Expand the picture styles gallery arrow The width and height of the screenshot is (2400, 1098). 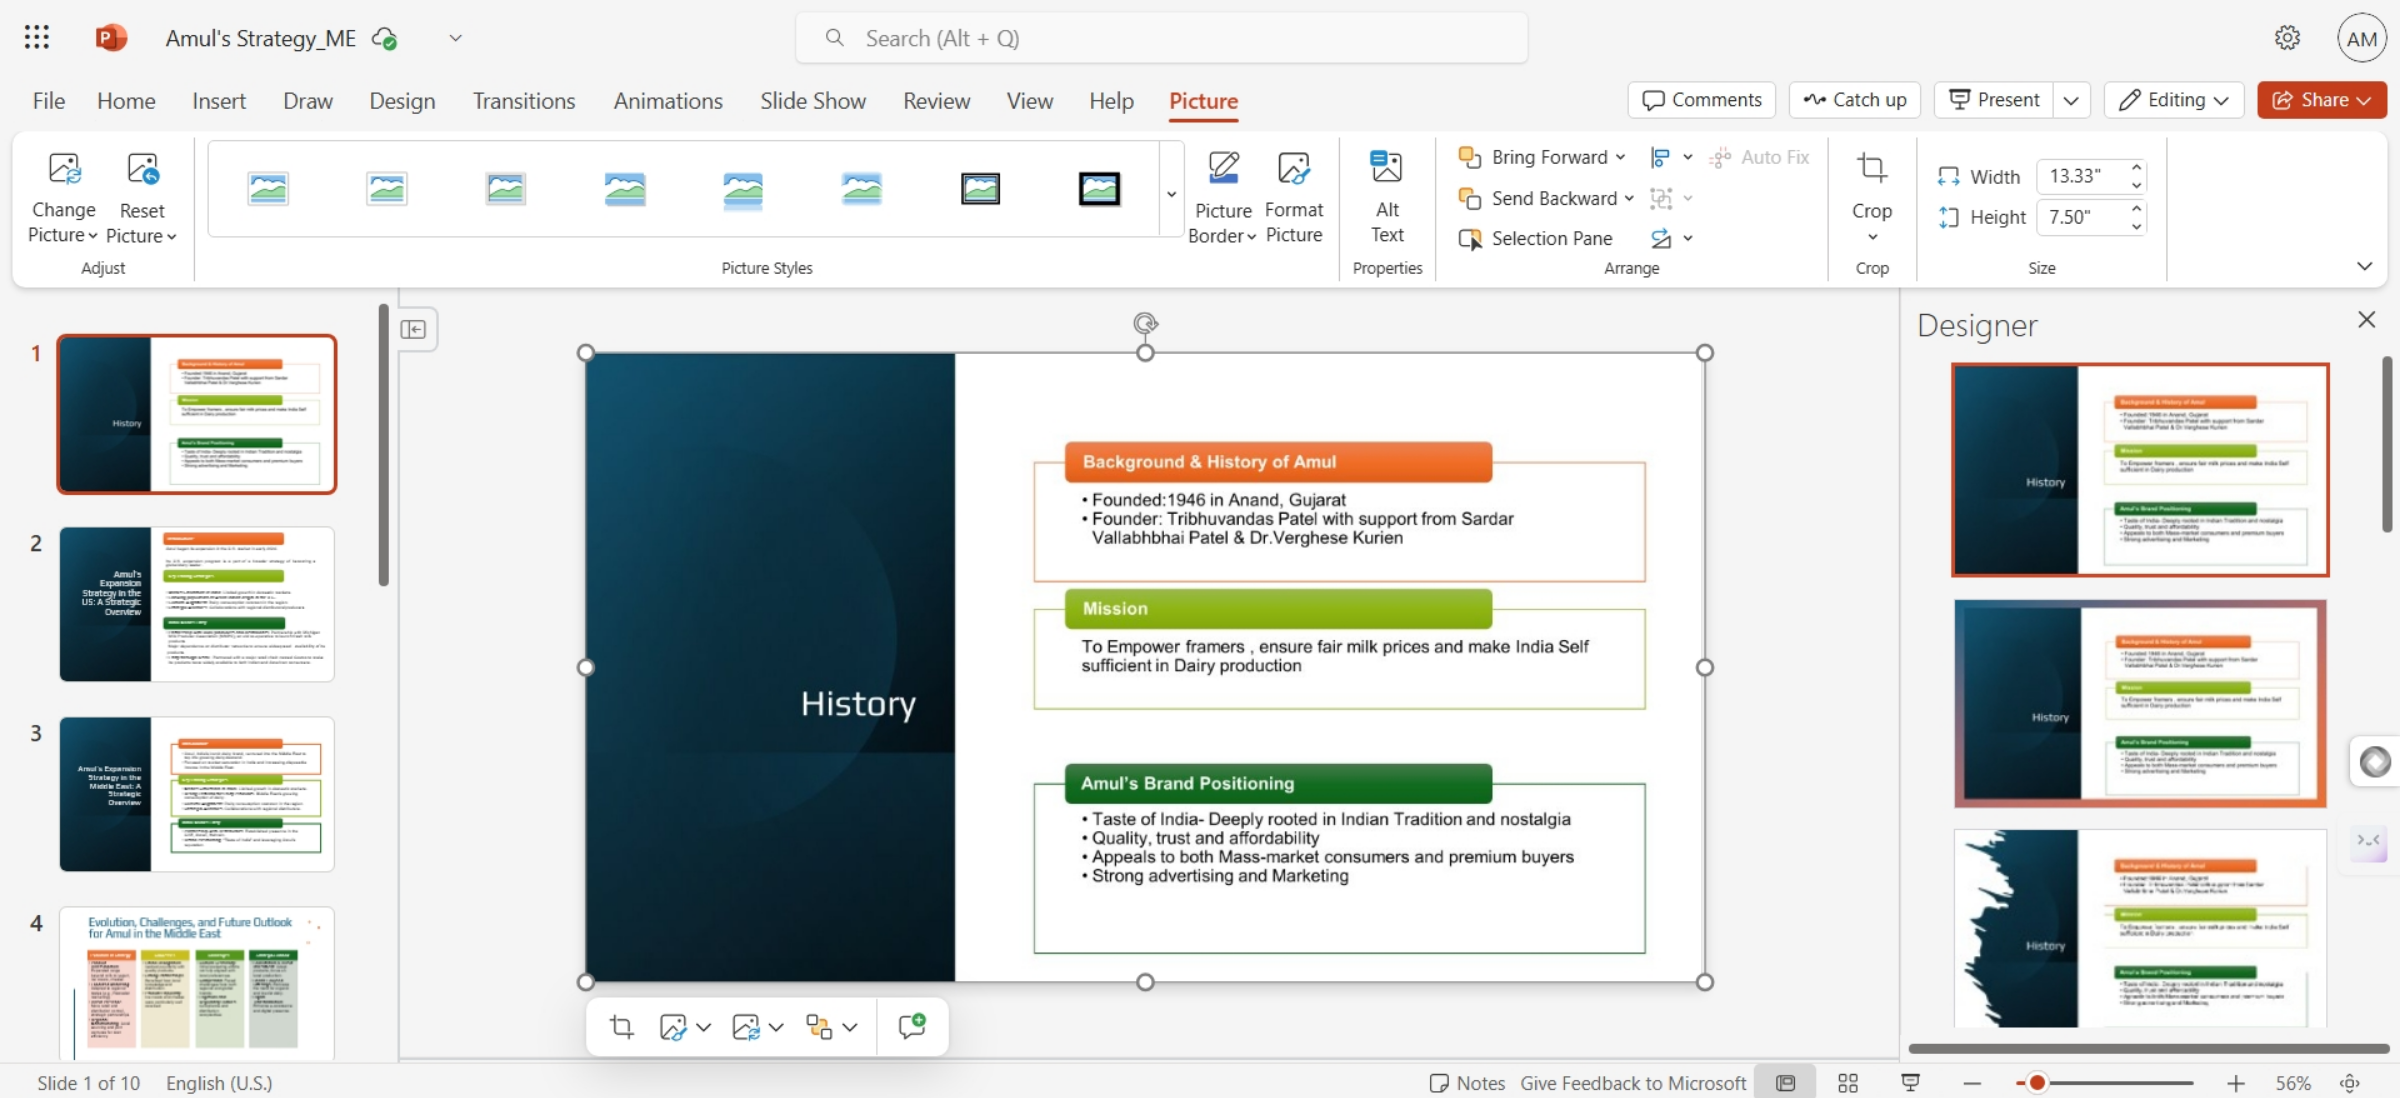[x=1171, y=194]
